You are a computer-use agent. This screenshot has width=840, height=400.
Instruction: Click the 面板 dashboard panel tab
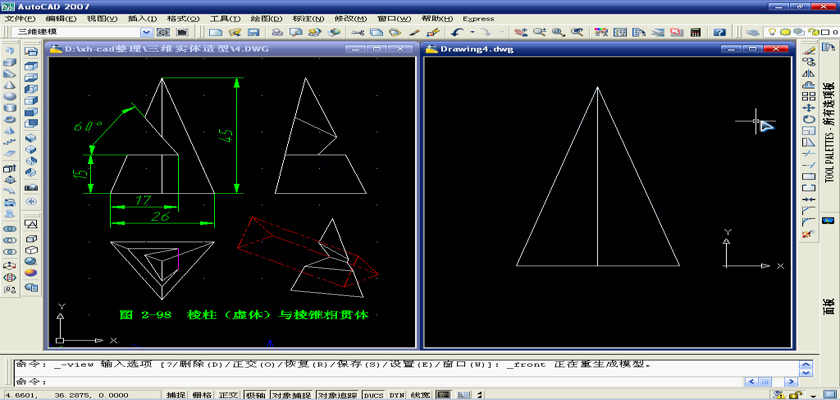tap(827, 307)
